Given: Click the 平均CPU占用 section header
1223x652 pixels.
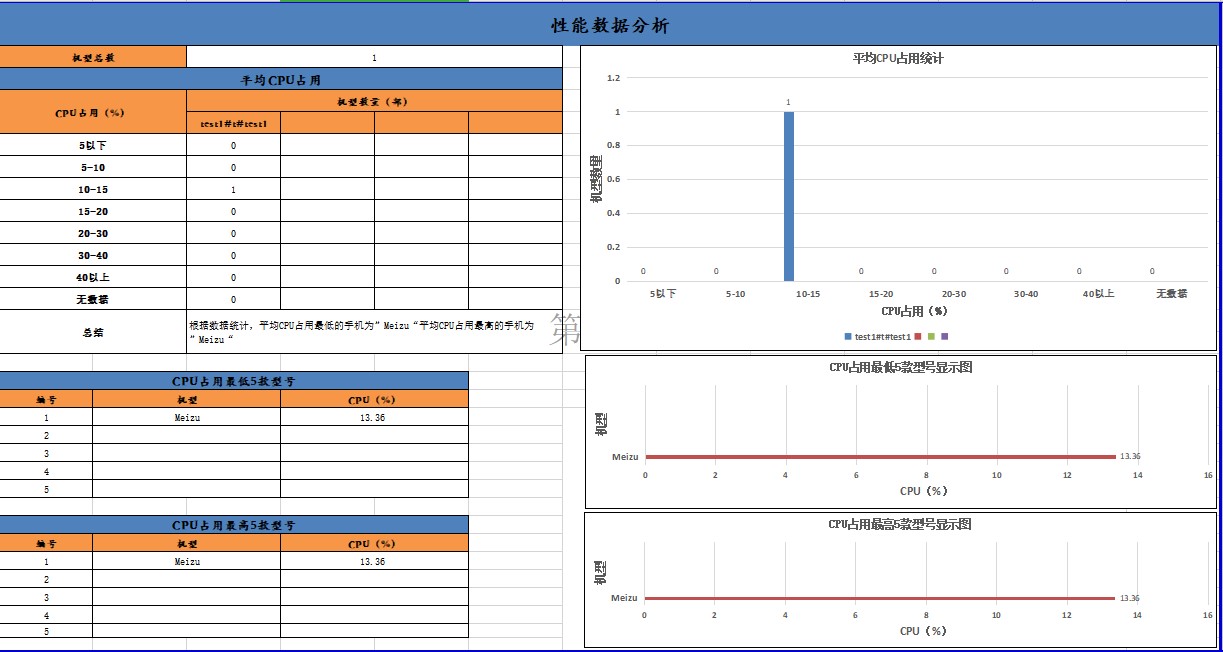Looking at the screenshot, I should click(x=281, y=80).
